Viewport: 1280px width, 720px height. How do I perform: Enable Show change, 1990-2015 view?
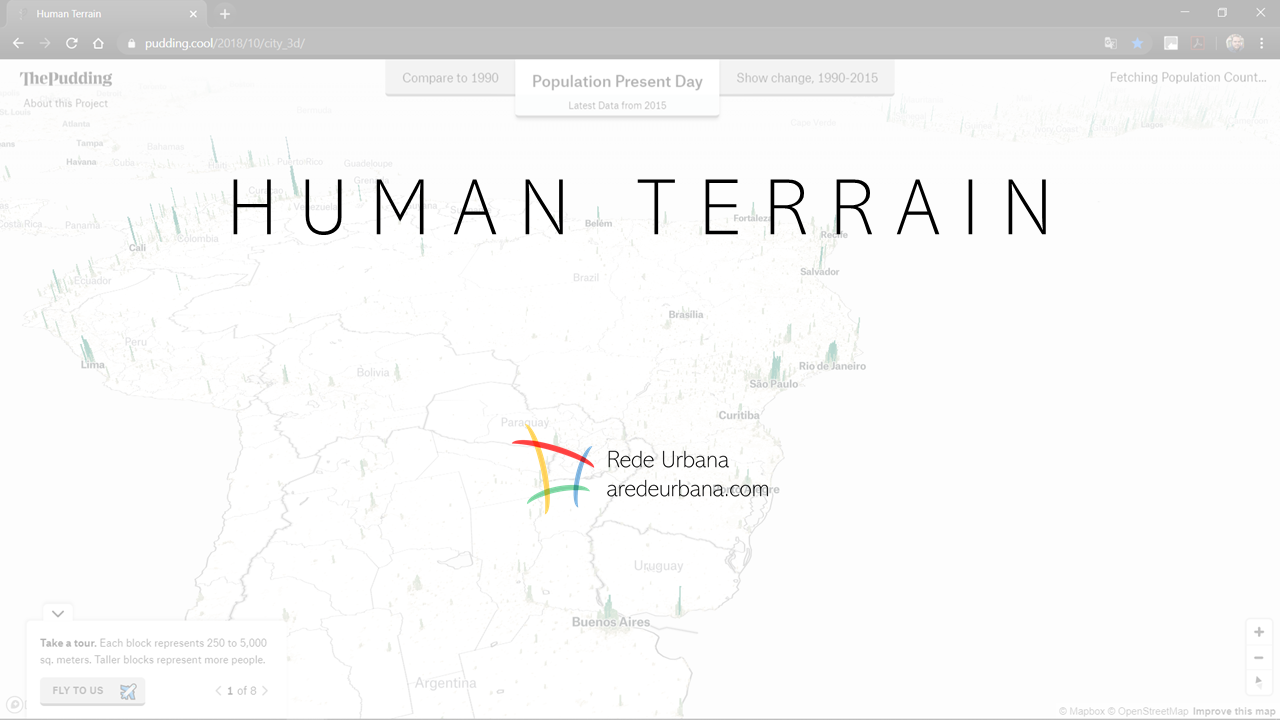click(x=808, y=77)
